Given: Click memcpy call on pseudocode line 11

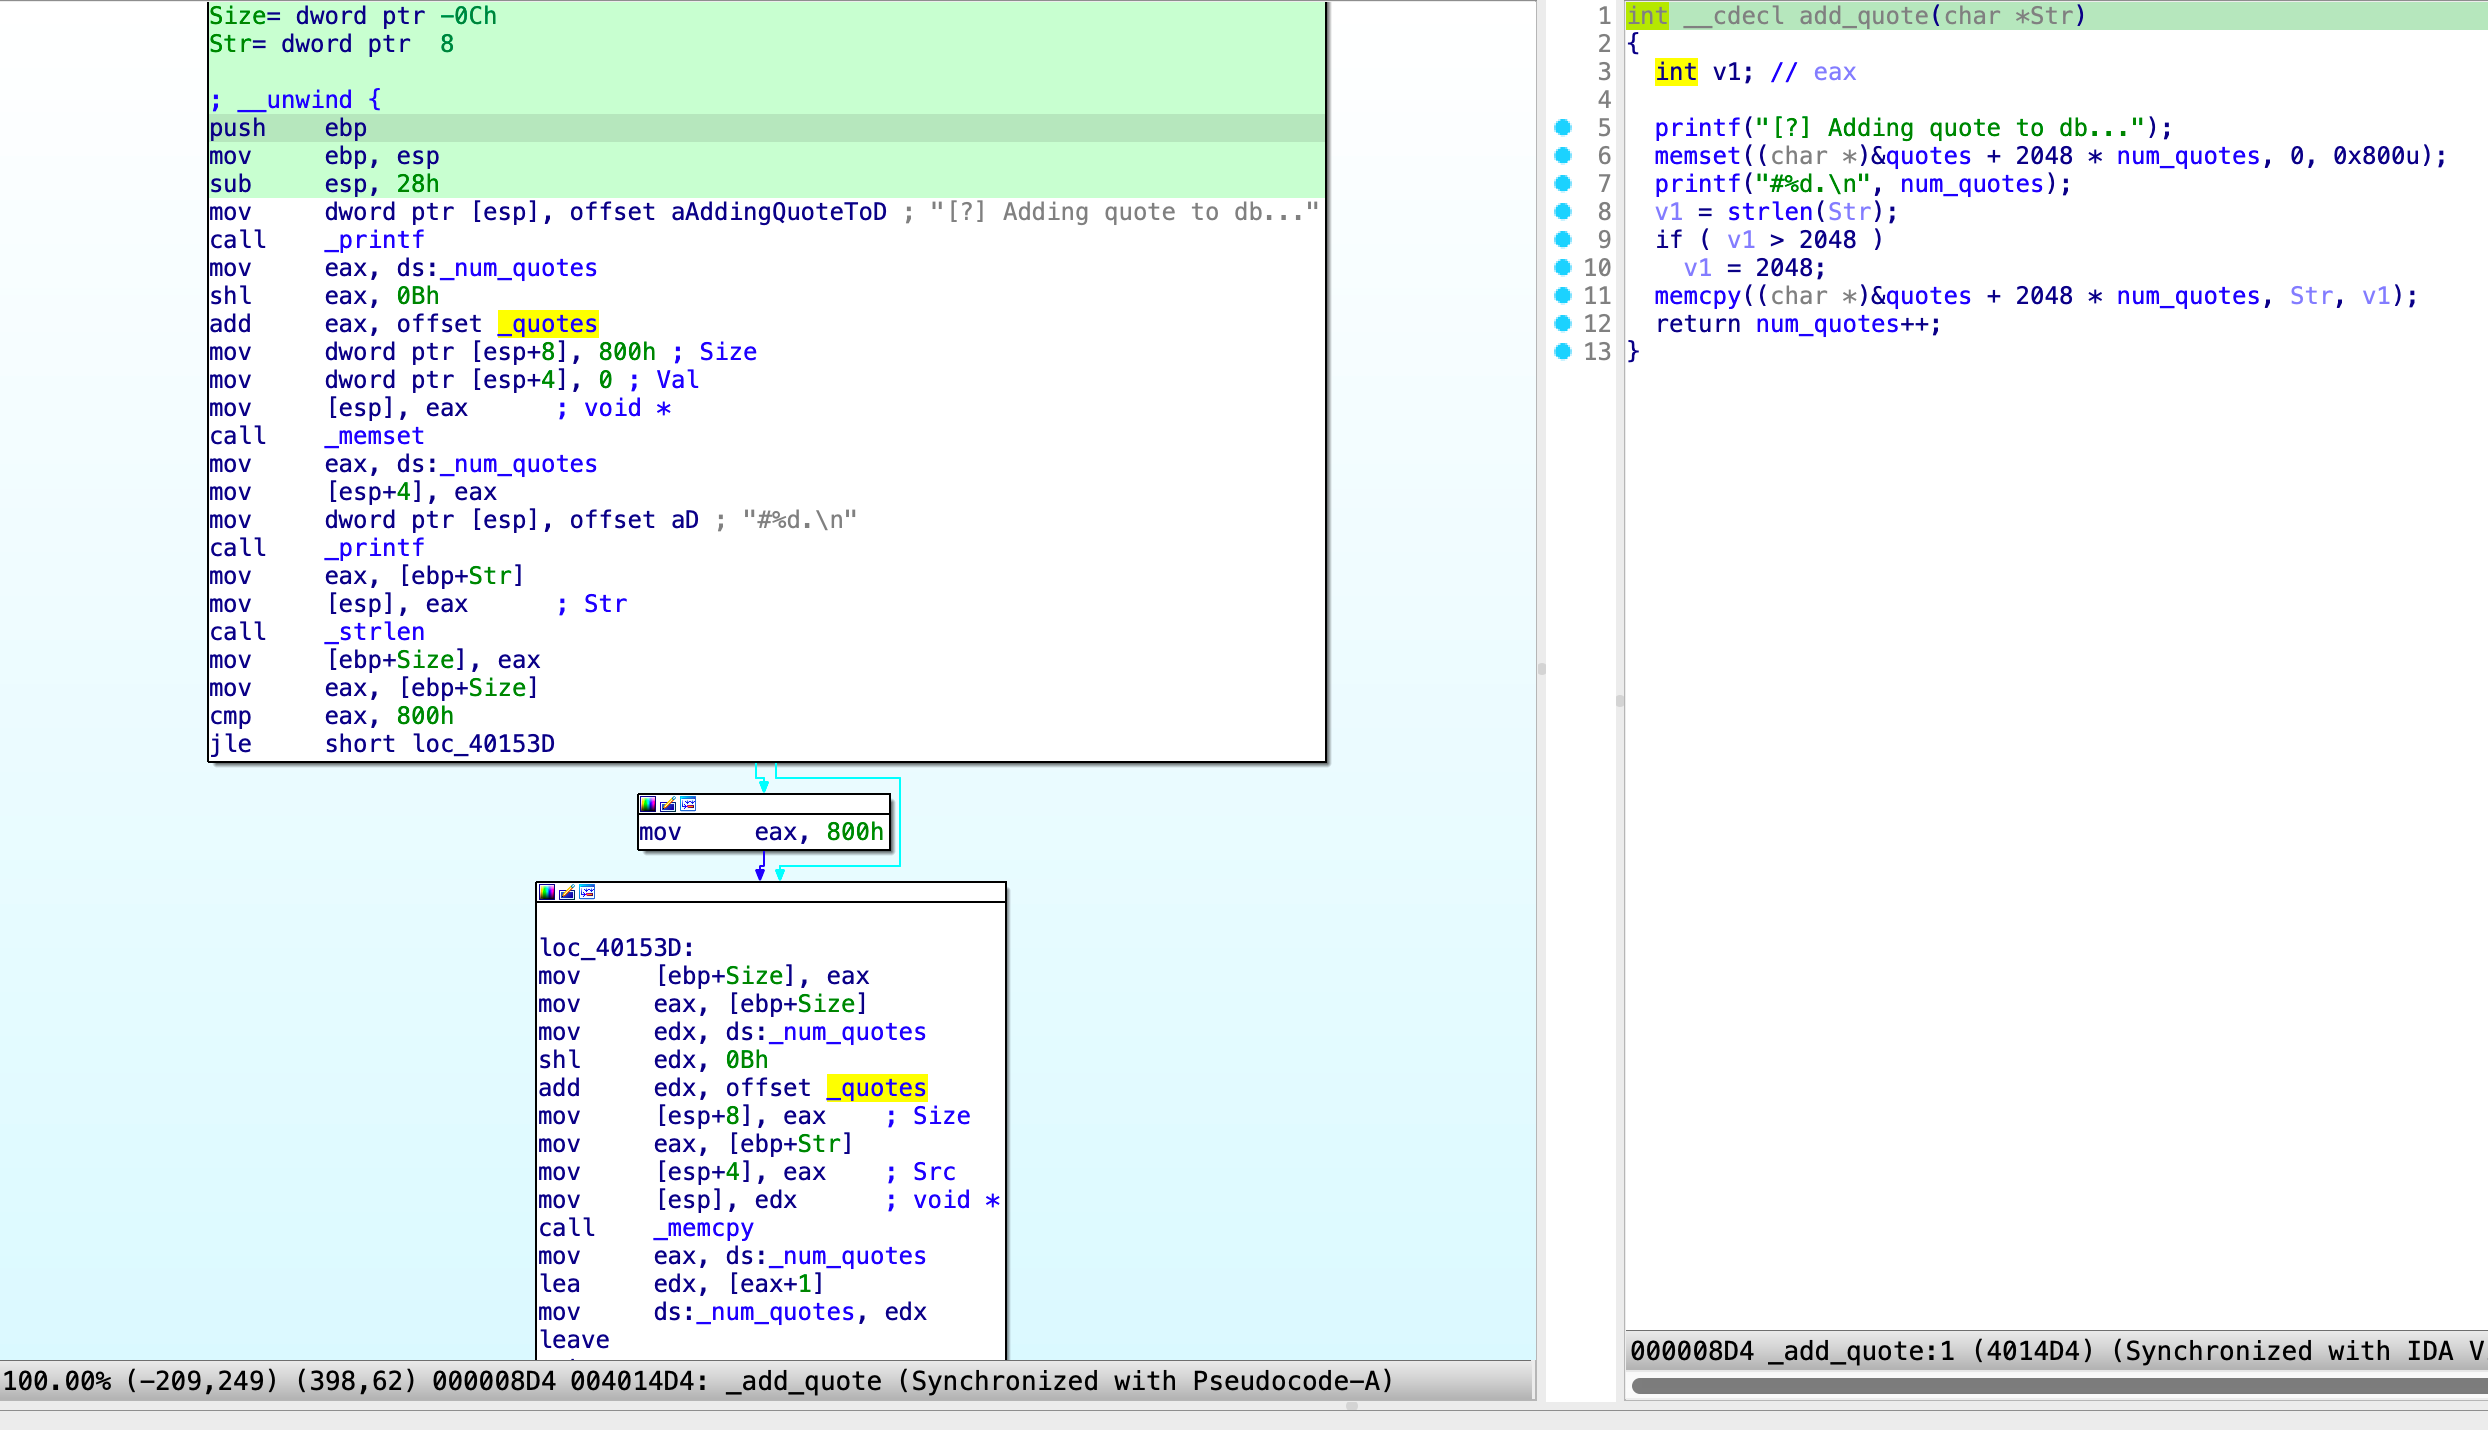Looking at the screenshot, I should 1697,296.
